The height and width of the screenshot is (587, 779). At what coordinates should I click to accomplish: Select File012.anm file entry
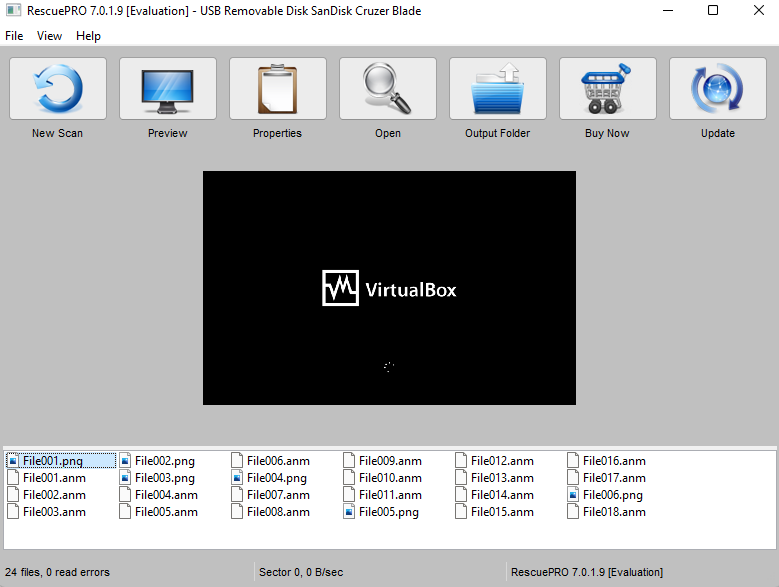pos(502,461)
